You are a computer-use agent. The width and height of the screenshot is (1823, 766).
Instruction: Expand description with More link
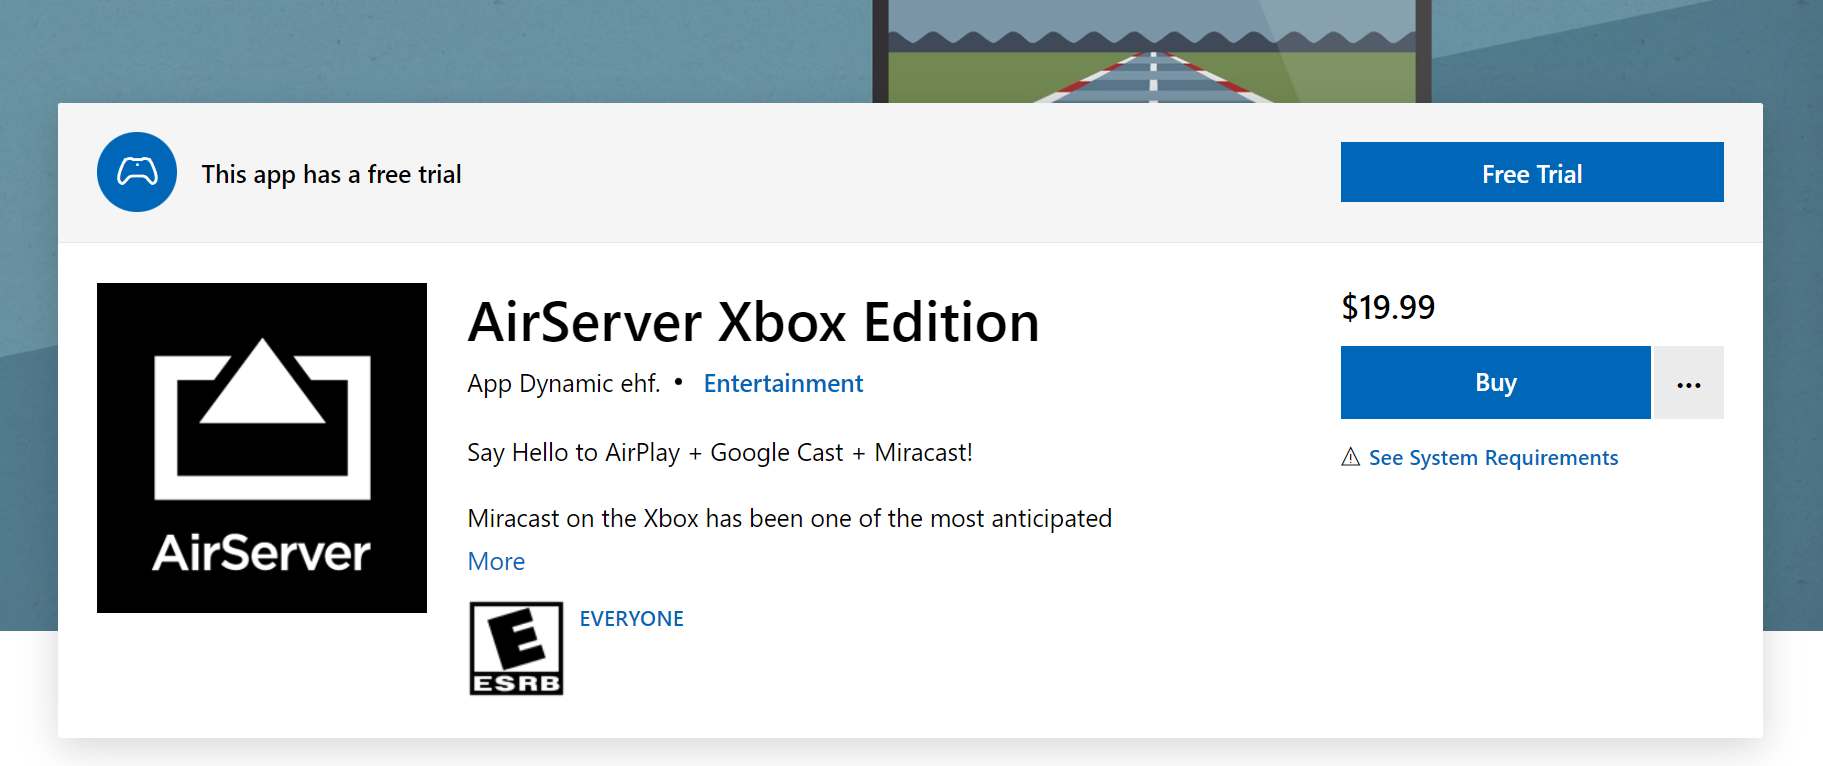(x=496, y=561)
